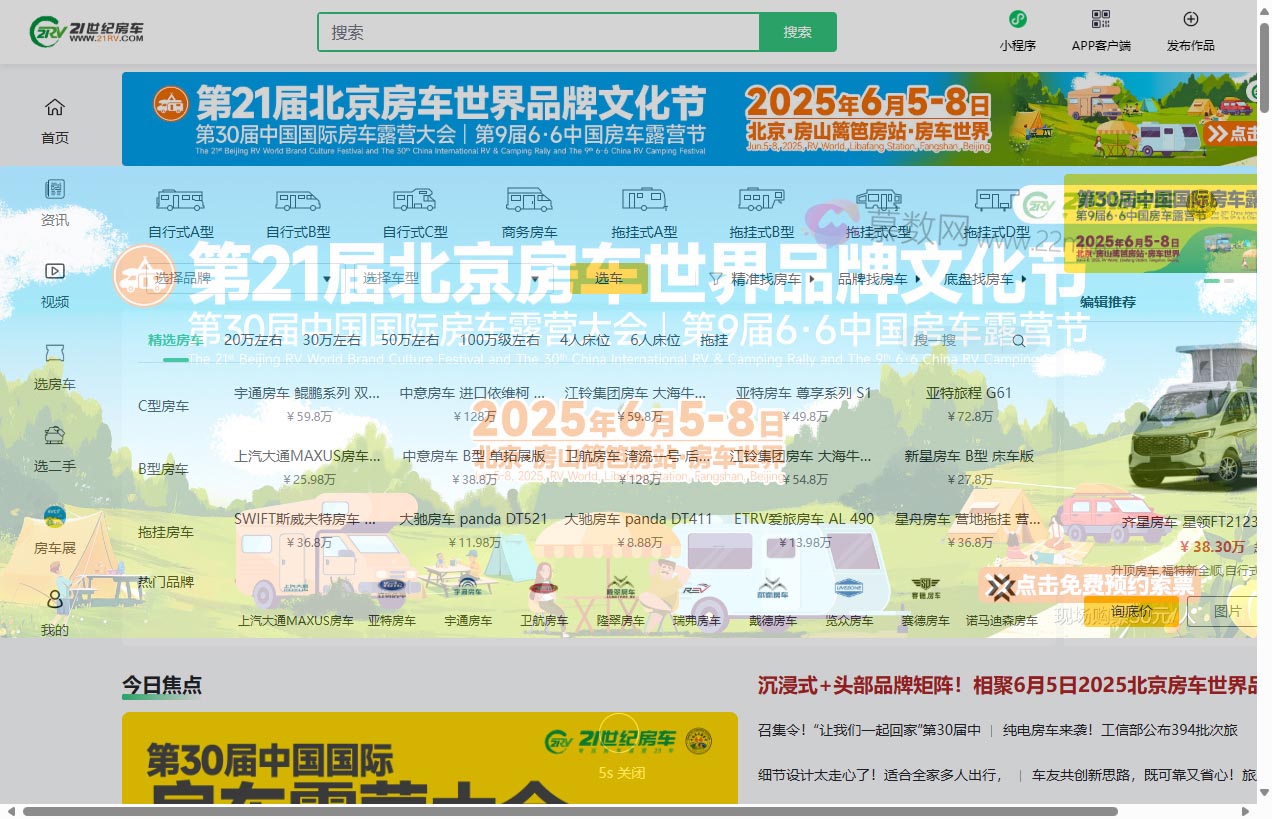Screen dimensions: 1272x819
Task: Switch to the 精选房车 tab
Action: pyautogui.click(x=174, y=340)
